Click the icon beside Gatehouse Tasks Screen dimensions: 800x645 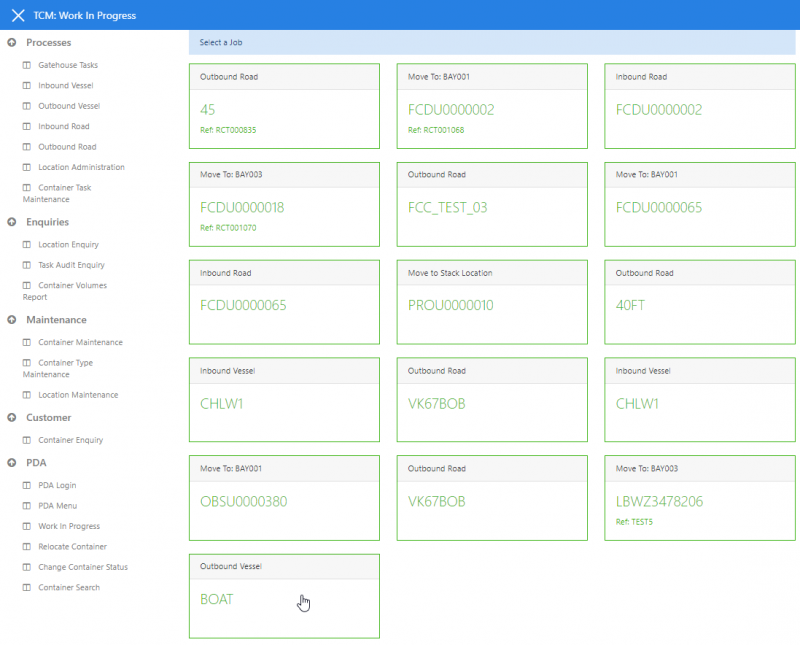click(x=28, y=65)
